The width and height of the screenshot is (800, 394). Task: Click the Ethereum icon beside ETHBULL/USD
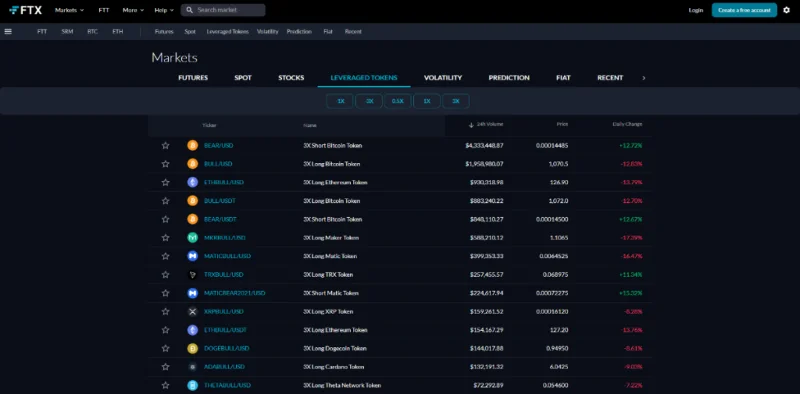[x=192, y=182]
